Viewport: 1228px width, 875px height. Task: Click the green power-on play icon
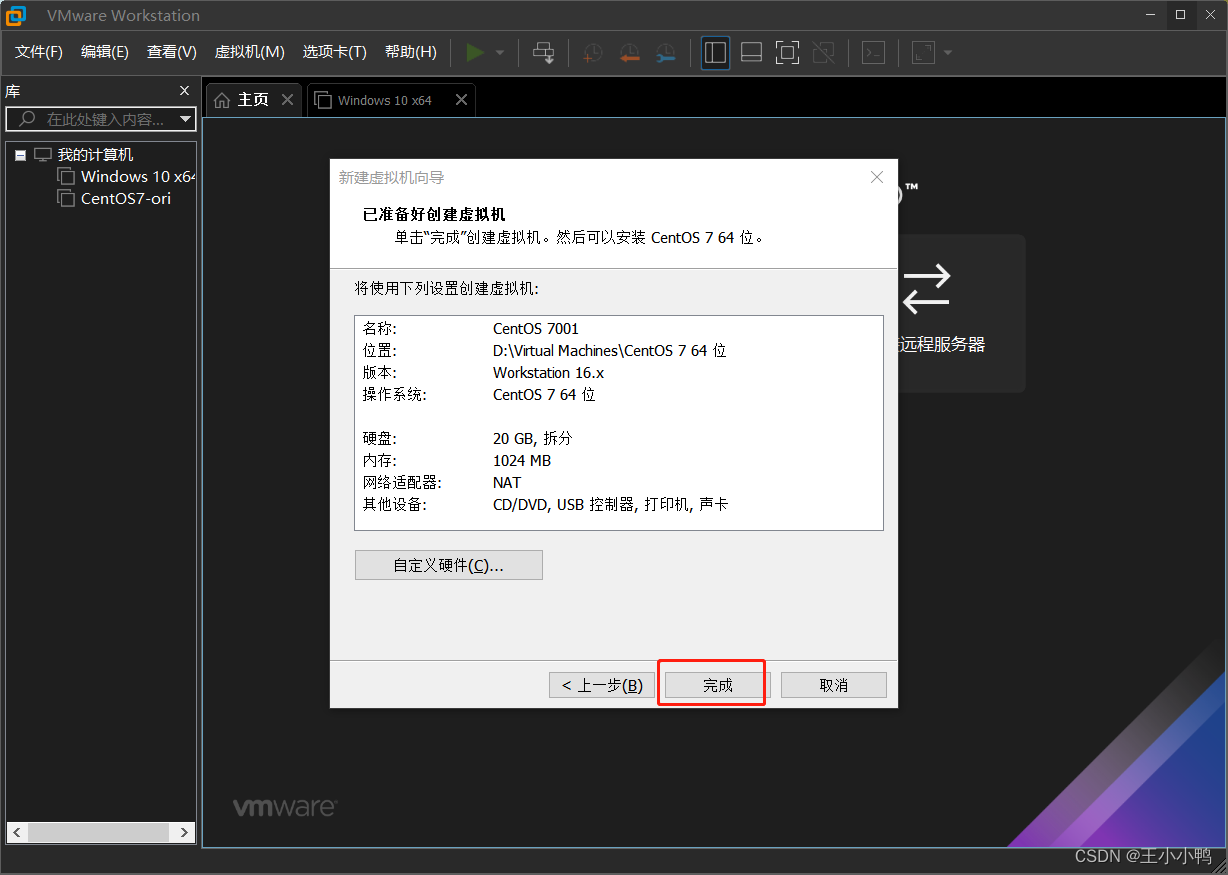pyautogui.click(x=475, y=52)
